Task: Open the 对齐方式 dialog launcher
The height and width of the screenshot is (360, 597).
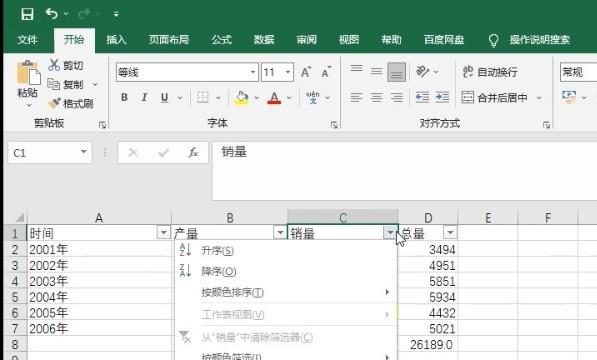Action: coord(546,124)
